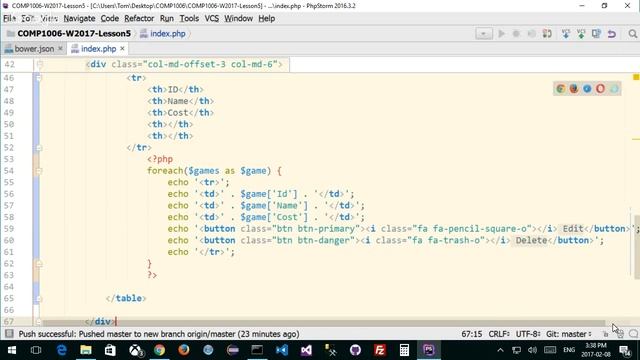Collapse the div fold at line 42
Screen dimensions: 640x360
point(40,64)
